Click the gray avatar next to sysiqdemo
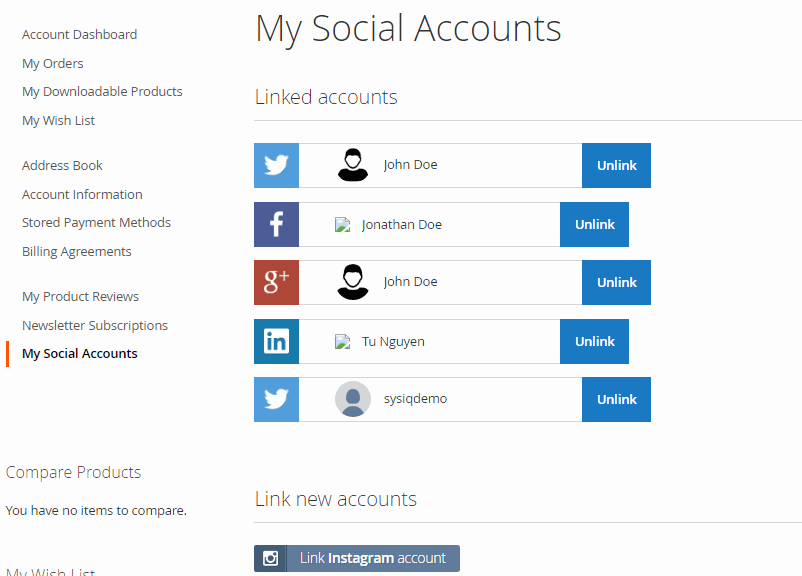Screen dimensions: 802x576 pyautogui.click(x=352, y=399)
